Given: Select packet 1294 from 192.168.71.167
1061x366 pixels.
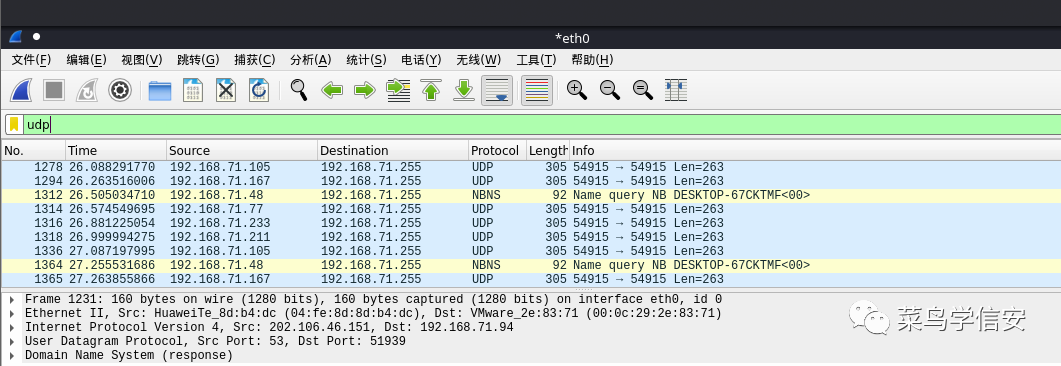Looking at the screenshot, I should click(x=530, y=181).
